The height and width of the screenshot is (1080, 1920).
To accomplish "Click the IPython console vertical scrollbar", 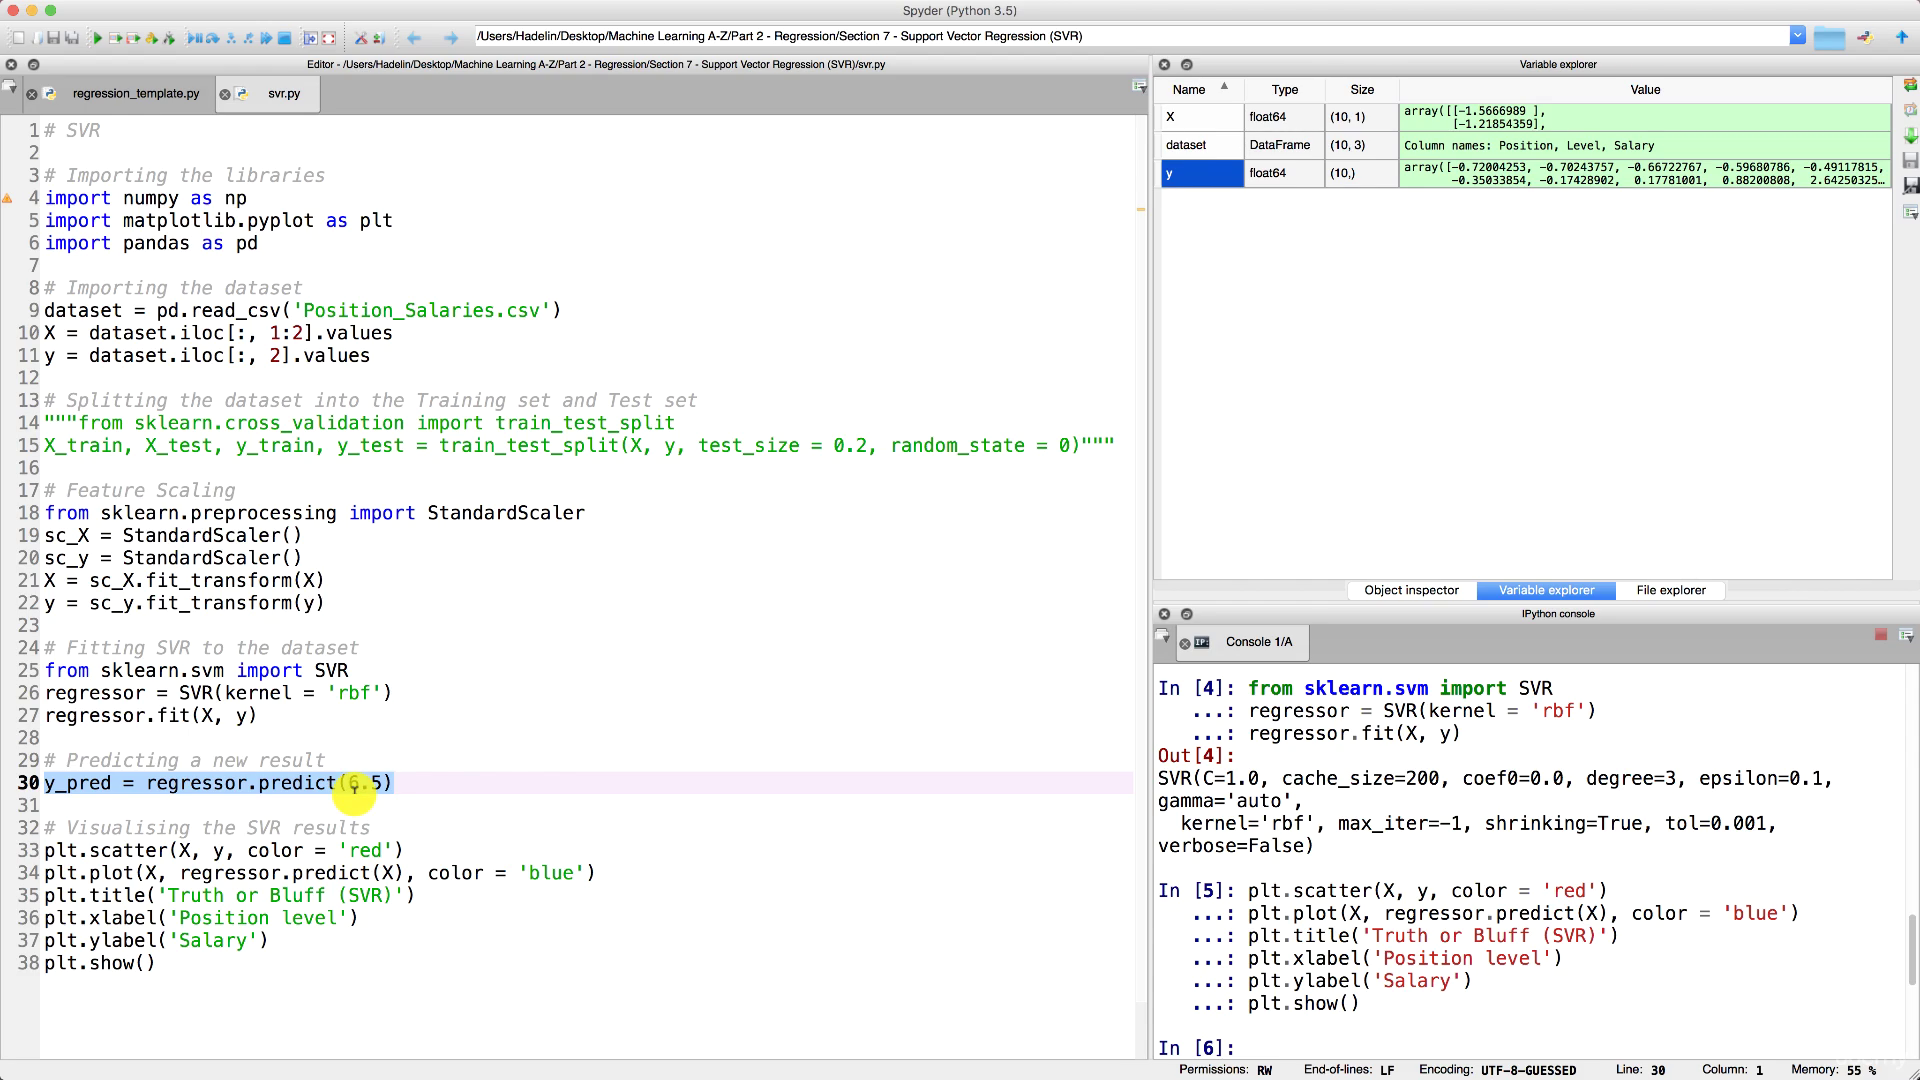I will [x=1911, y=950].
